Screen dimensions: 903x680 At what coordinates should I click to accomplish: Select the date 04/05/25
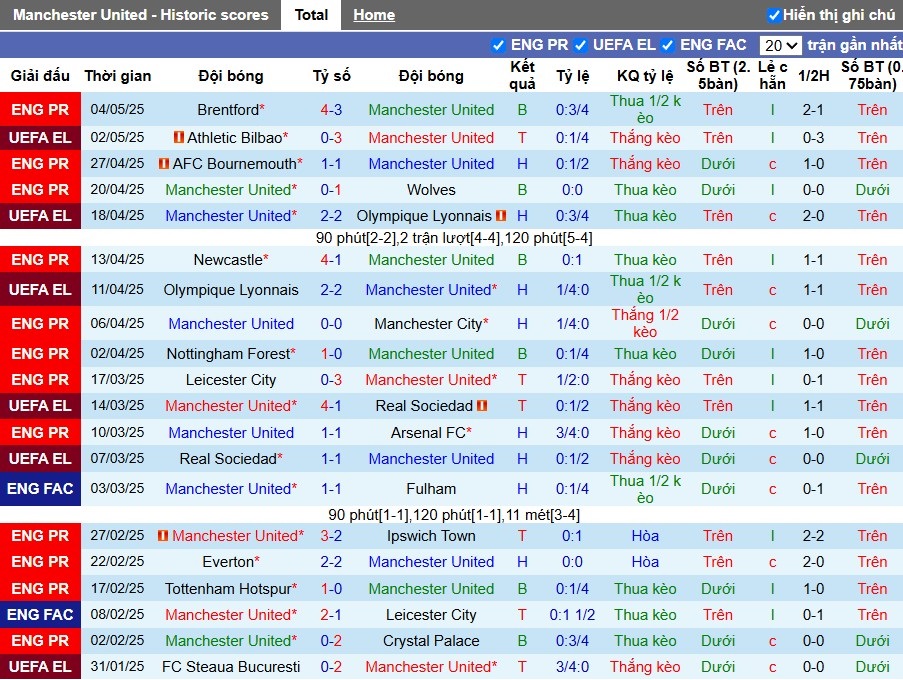[x=117, y=109]
